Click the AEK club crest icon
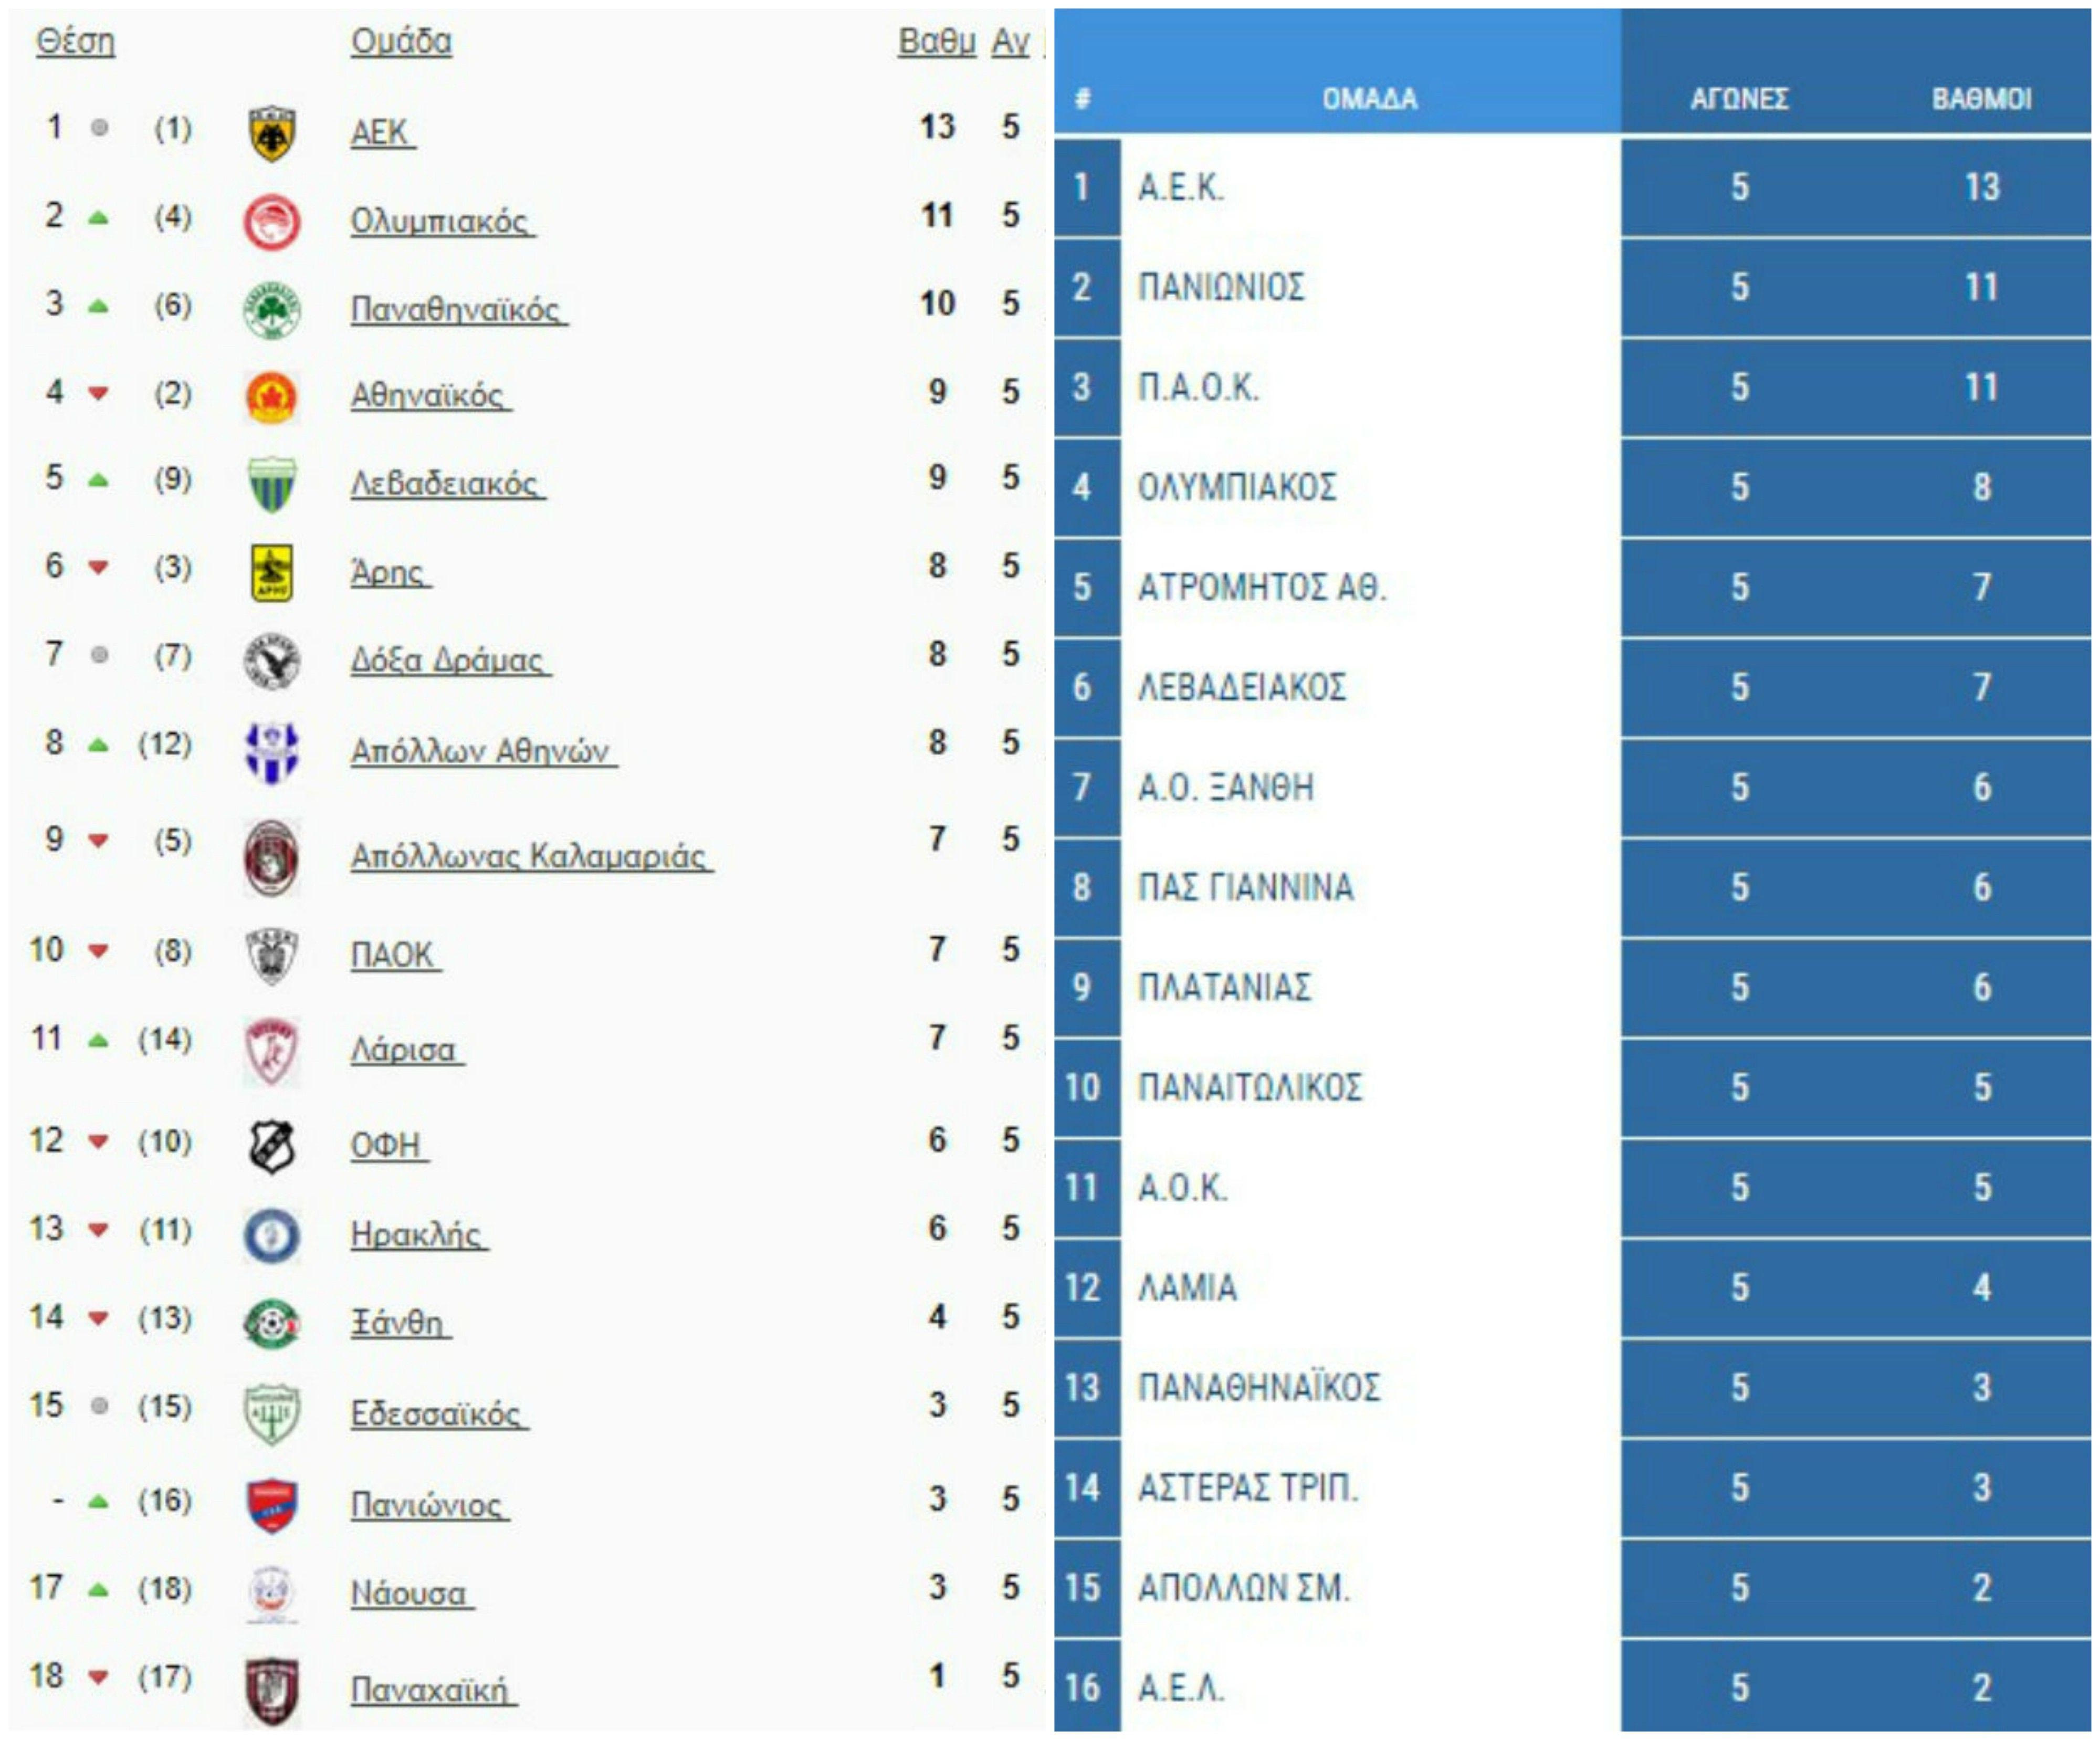Image resolution: width=2100 pixels, height=1740 pixels. click(271, 133)
